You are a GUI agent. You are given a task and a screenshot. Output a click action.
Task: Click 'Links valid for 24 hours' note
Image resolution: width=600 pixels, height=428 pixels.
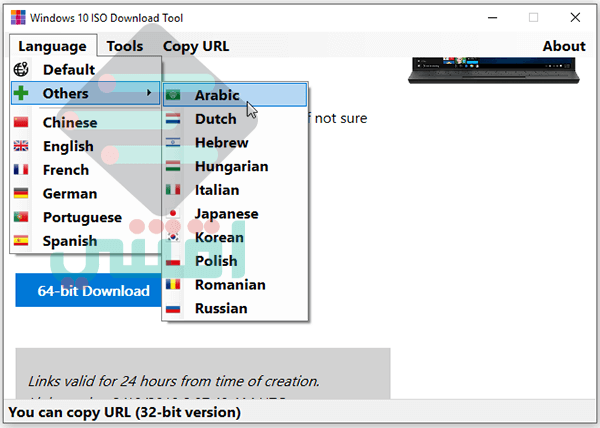click(174, 381)
